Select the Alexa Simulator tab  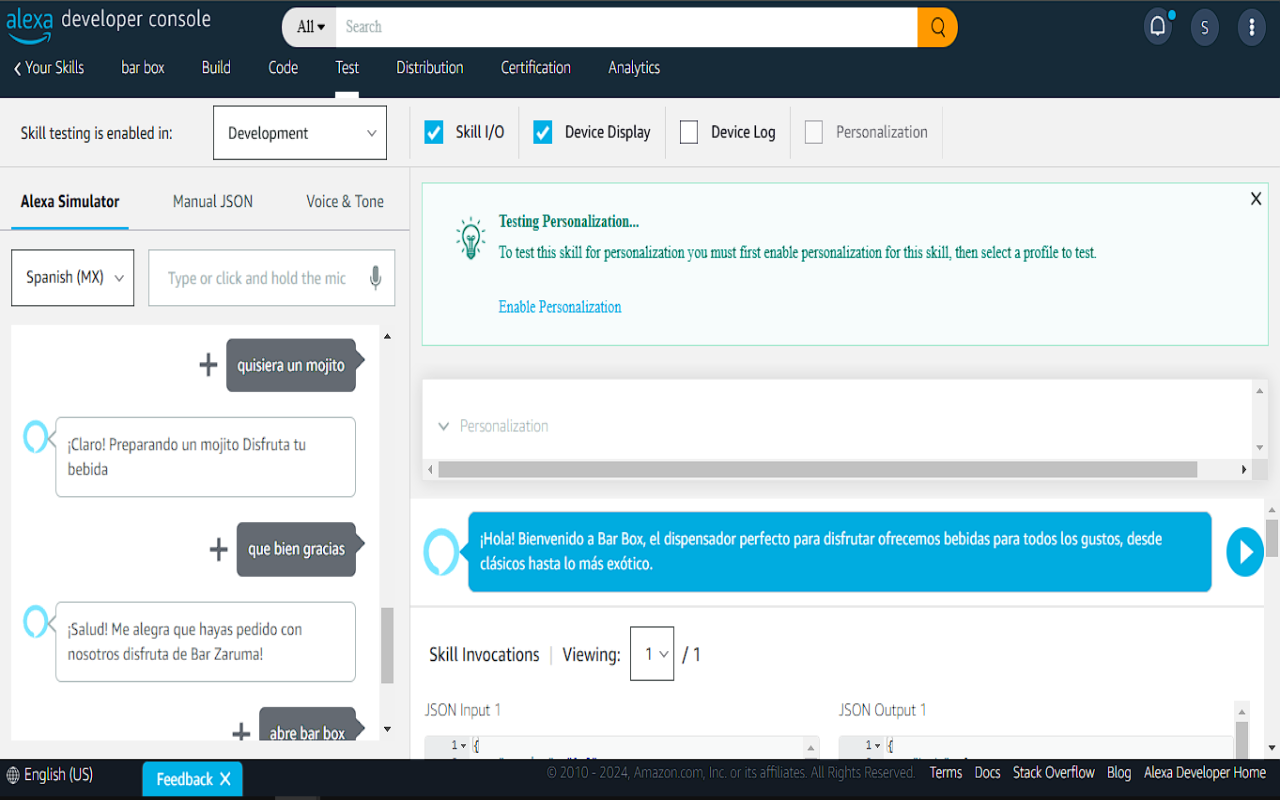point(70,201)
